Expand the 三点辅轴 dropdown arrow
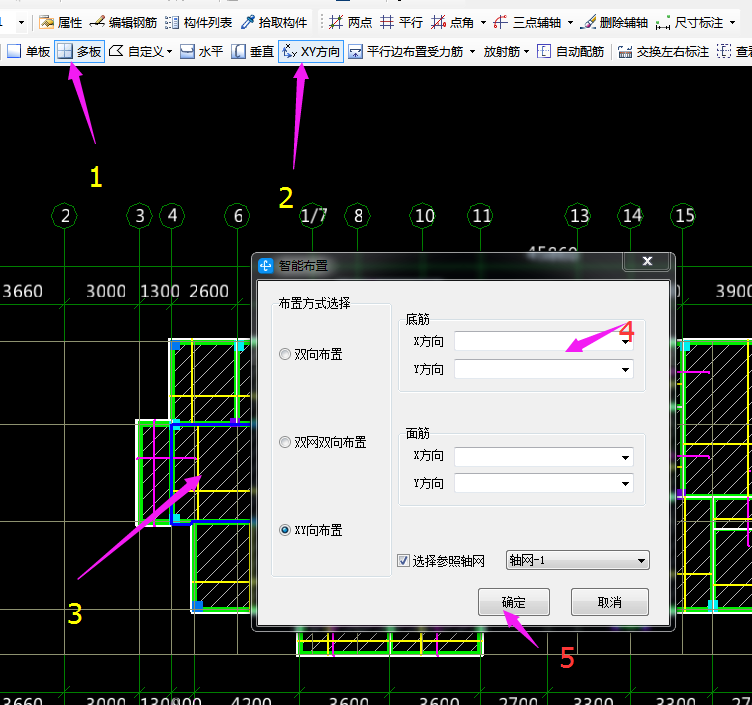The width and height of the screenshot is (752, 705). (570, 23)
